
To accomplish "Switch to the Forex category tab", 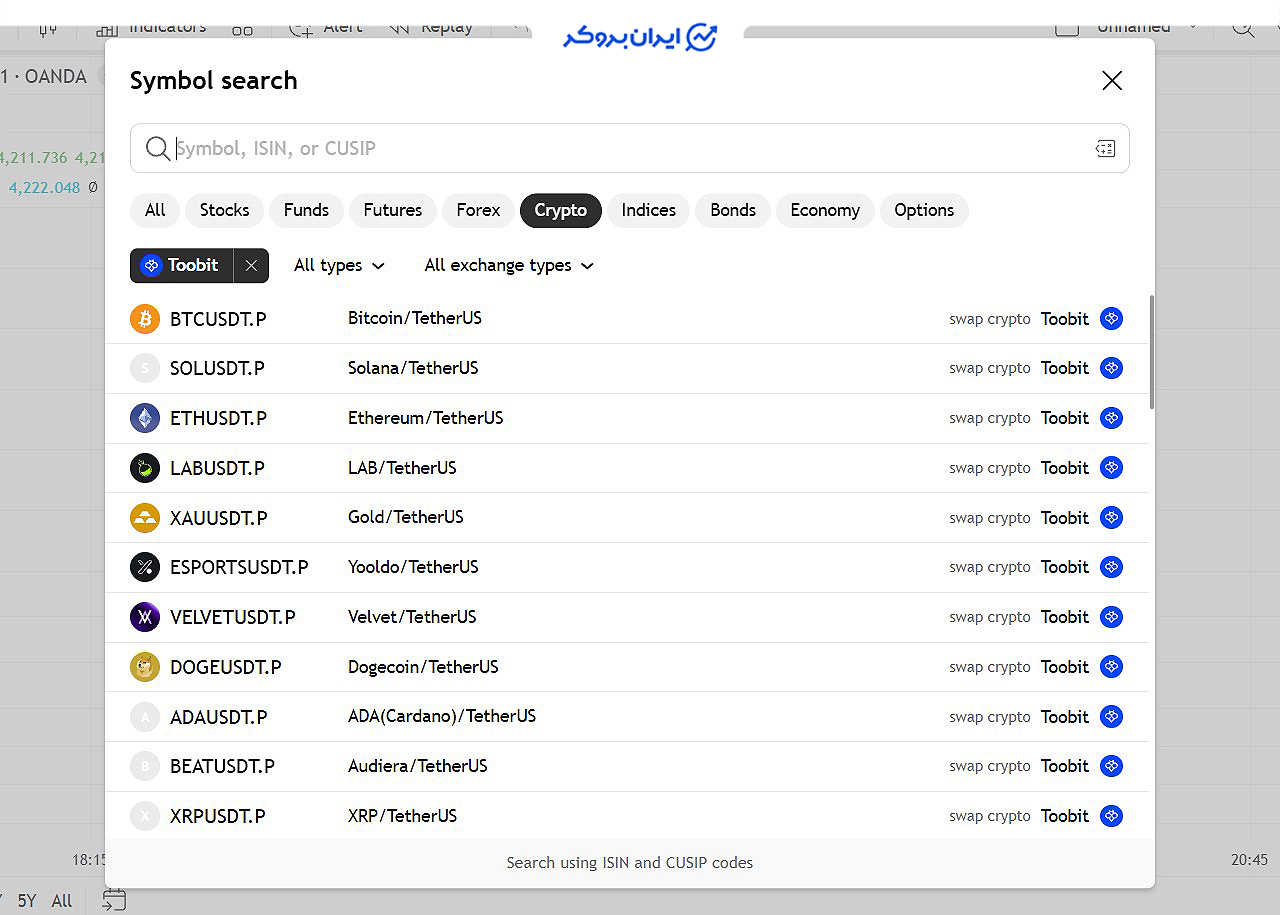I will click(x=478, y=210).
